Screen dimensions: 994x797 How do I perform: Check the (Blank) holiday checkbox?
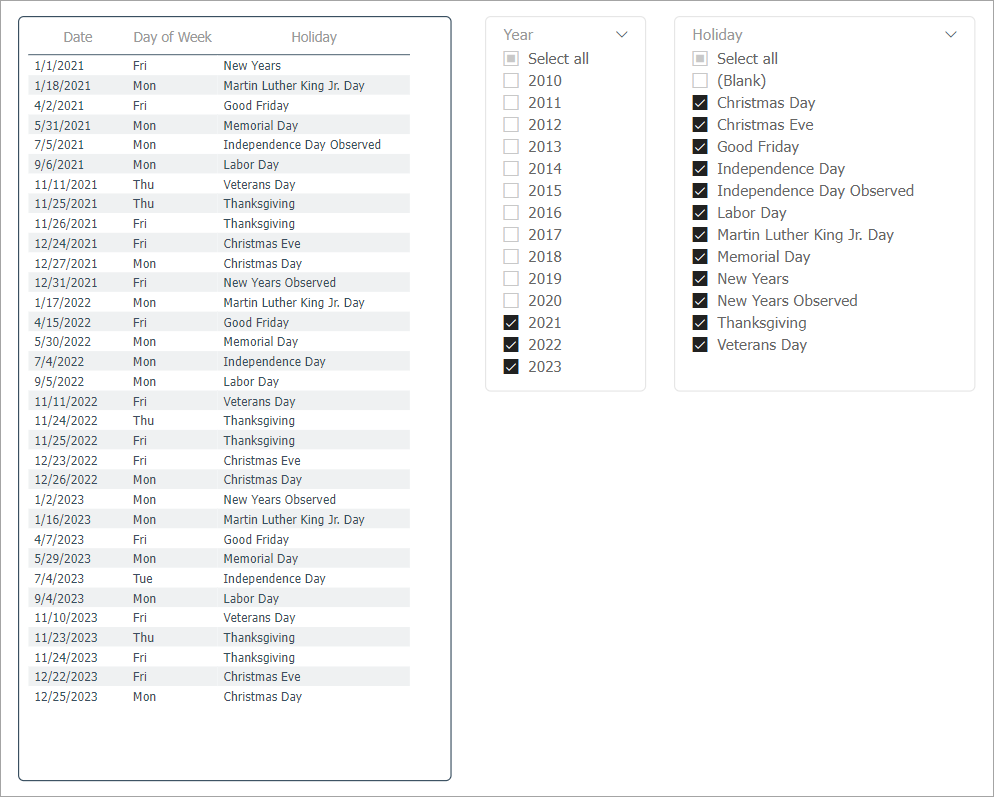click(x=700, y=81)
